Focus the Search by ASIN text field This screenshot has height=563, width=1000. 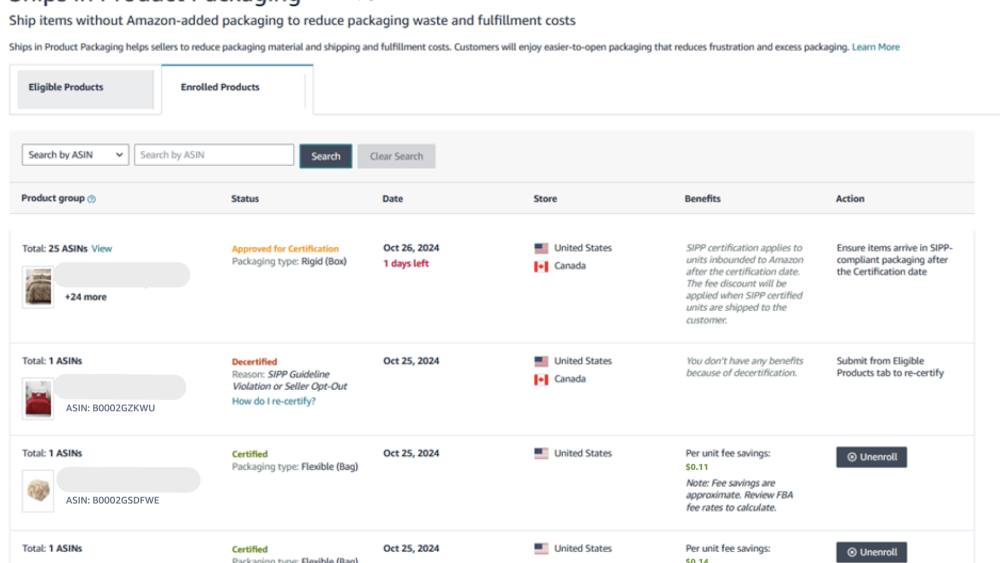tap(214, 155)
